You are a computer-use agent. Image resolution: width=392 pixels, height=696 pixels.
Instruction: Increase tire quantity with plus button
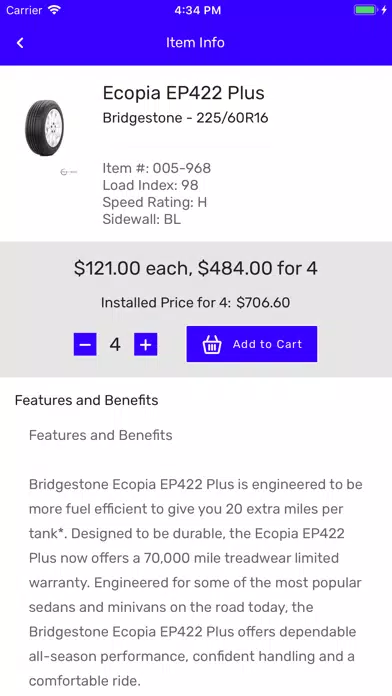[x=146, y=344]
